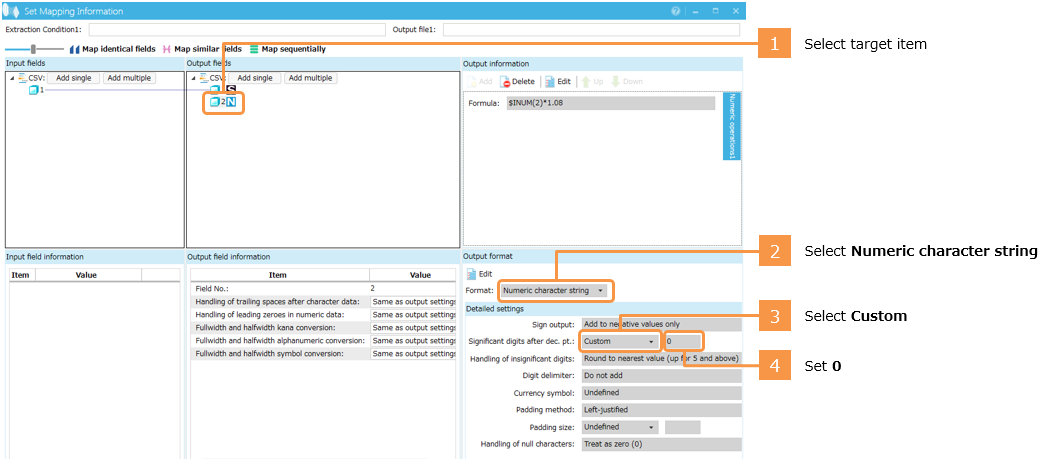Open the Significant digits Custom dropdown
Image resolution: width=1042 pixels, height=459 pixels.
618,341
